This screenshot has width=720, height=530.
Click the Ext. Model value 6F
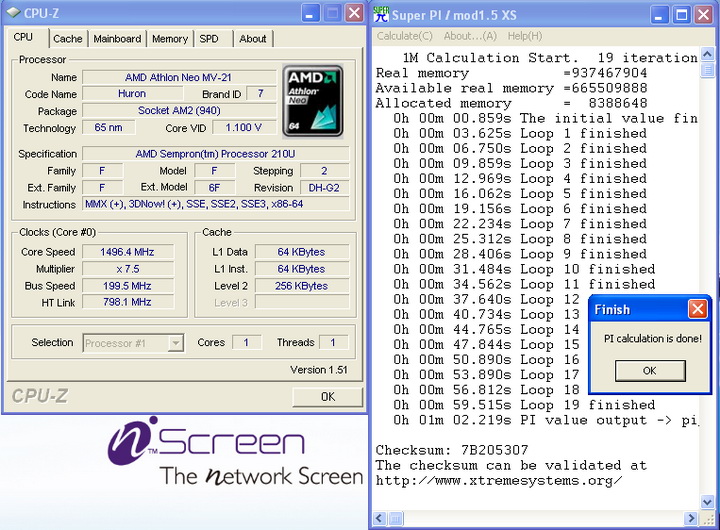[x=214, y=188]
